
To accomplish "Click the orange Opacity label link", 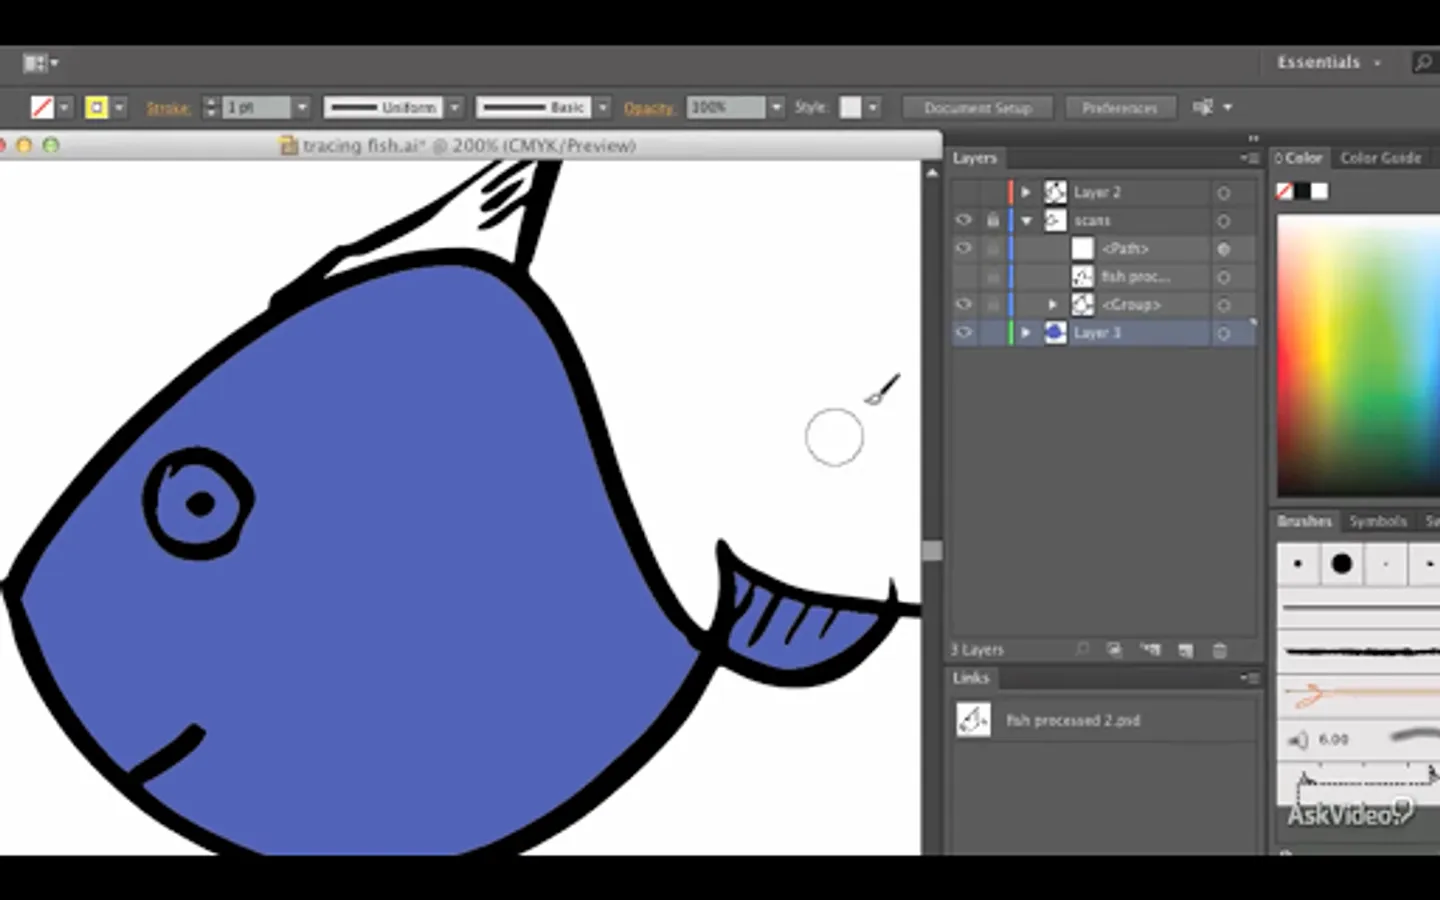I will tap(649, 108).
